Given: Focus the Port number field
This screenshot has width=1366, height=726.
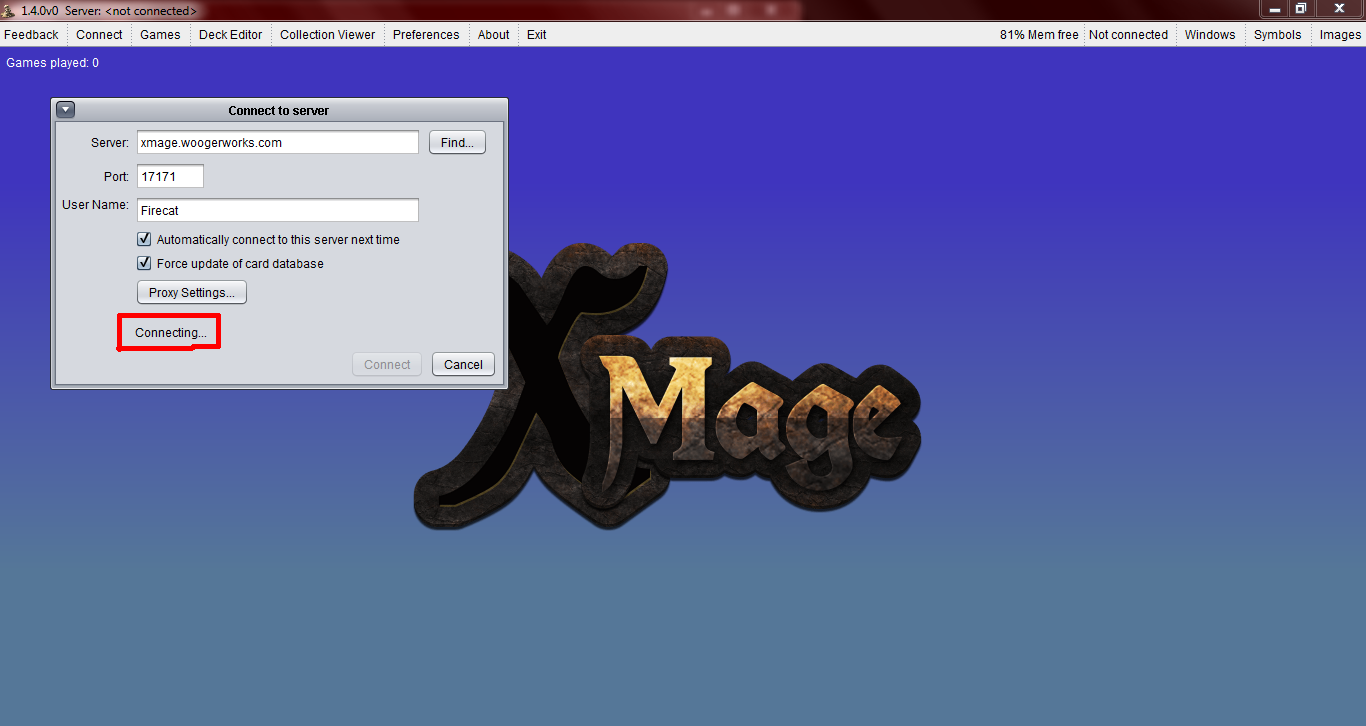Looking at the screenshot, I should (x=170, y=176).
